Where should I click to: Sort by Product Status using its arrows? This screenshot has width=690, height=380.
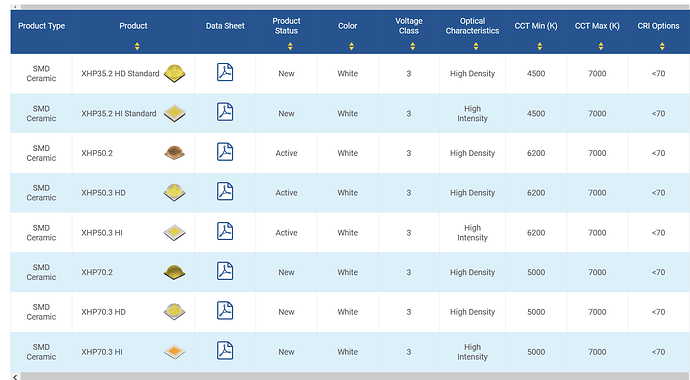[290, 46]
